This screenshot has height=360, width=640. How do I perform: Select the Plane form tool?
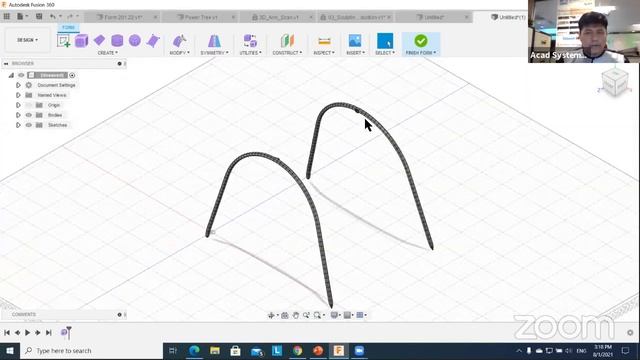(x=99, y=40)
